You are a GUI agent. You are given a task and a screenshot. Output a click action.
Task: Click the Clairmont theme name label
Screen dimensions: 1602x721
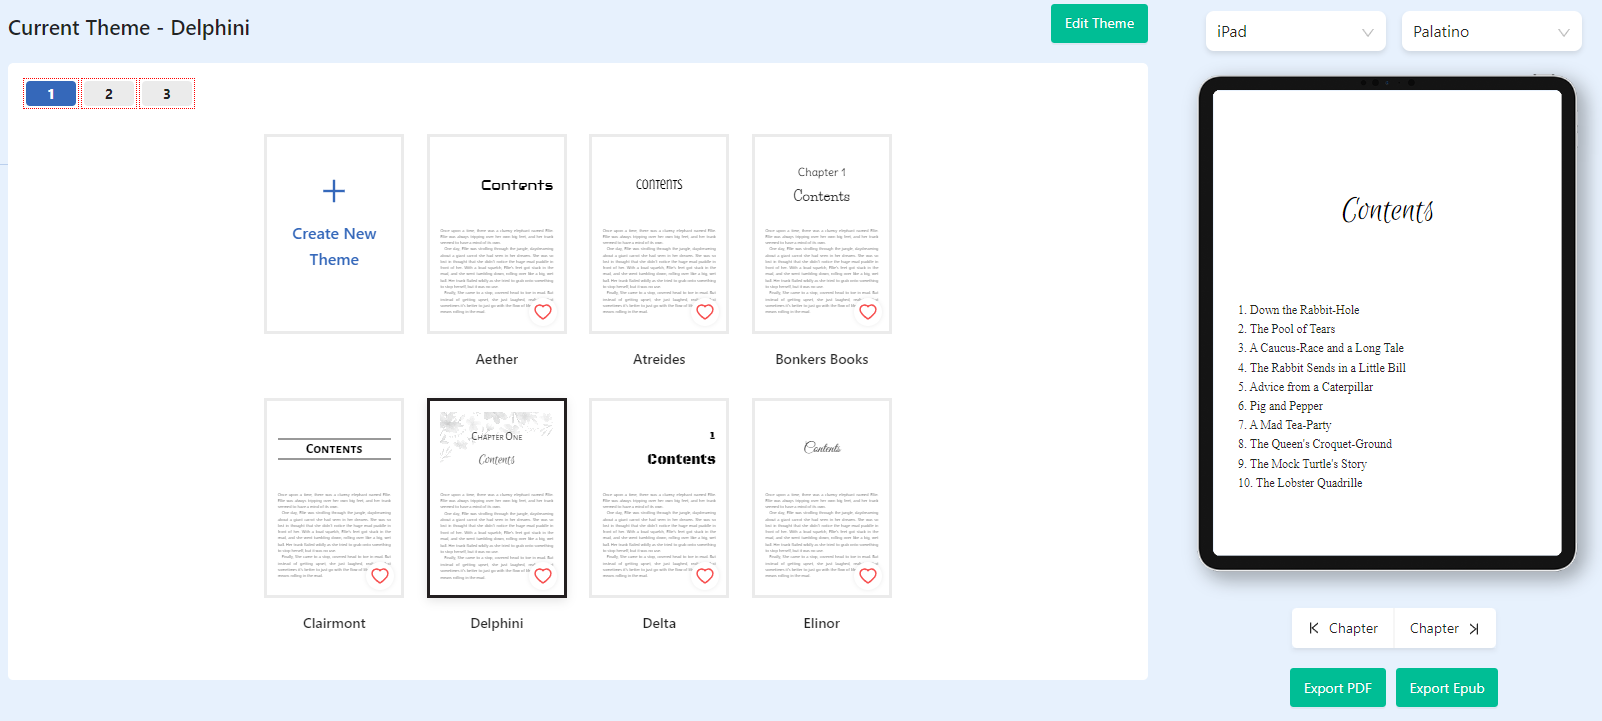pyautogui.click(x=334, y=623)
